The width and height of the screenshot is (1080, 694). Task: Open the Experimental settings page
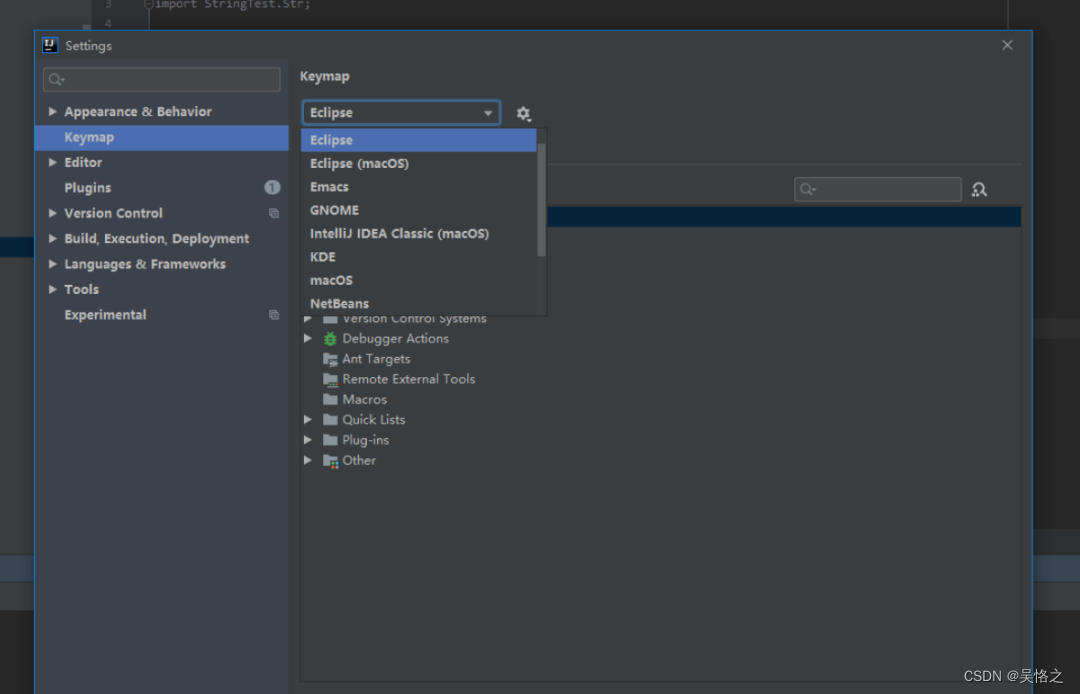pos(162,315)
